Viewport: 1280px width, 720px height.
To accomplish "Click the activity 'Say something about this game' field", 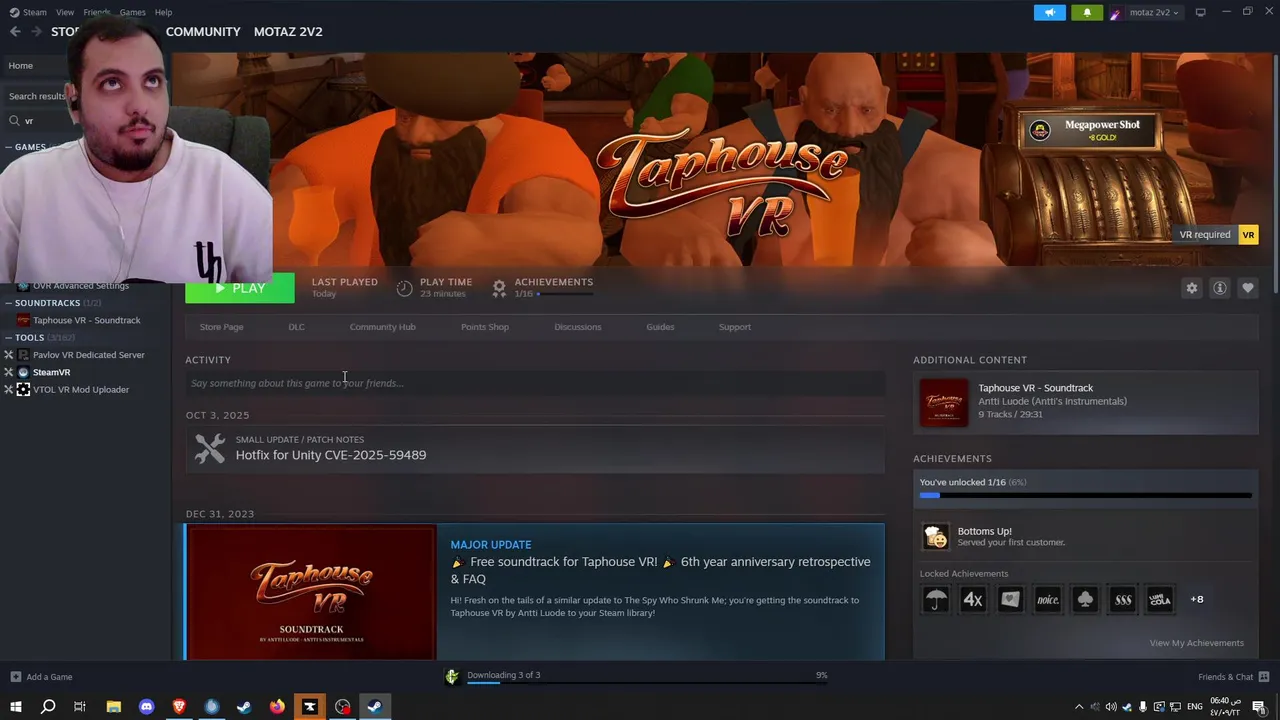I will 535,383.
